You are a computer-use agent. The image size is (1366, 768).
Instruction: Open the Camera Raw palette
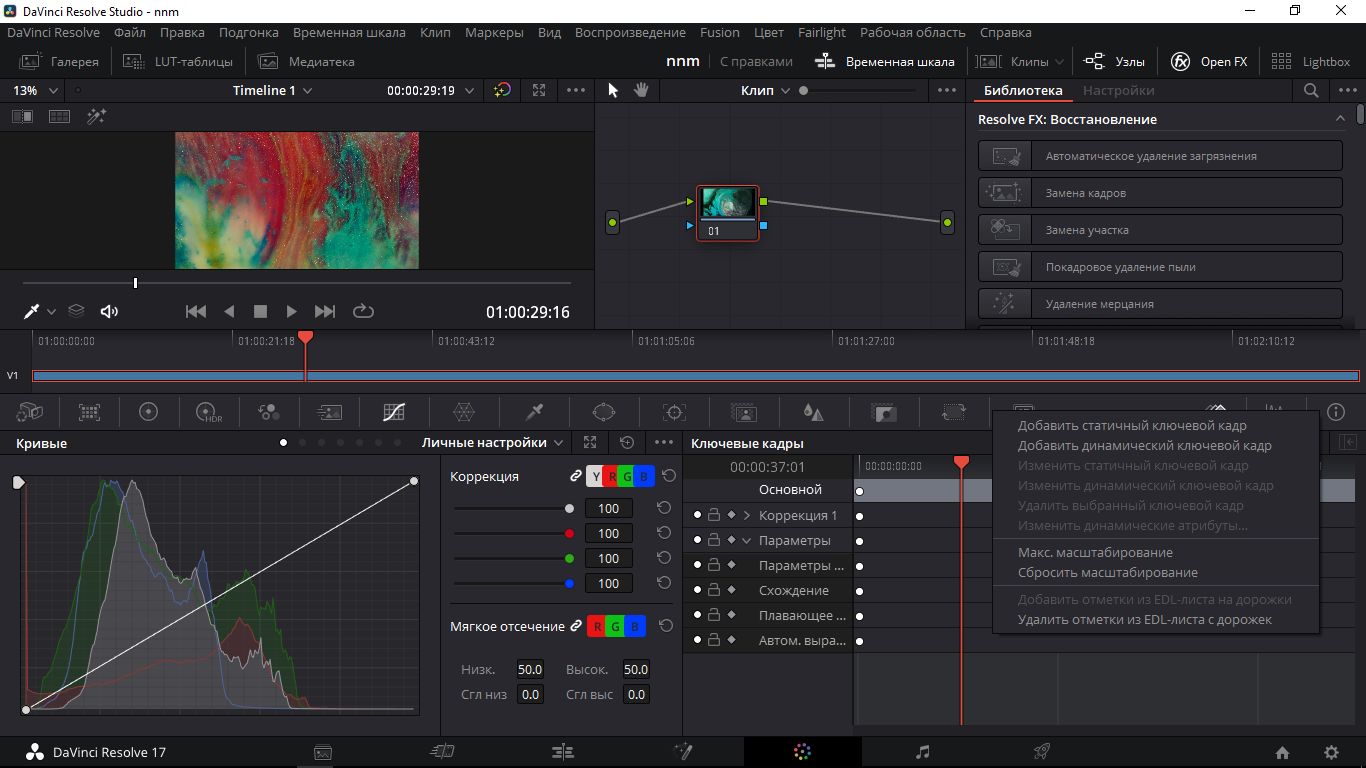29,412
